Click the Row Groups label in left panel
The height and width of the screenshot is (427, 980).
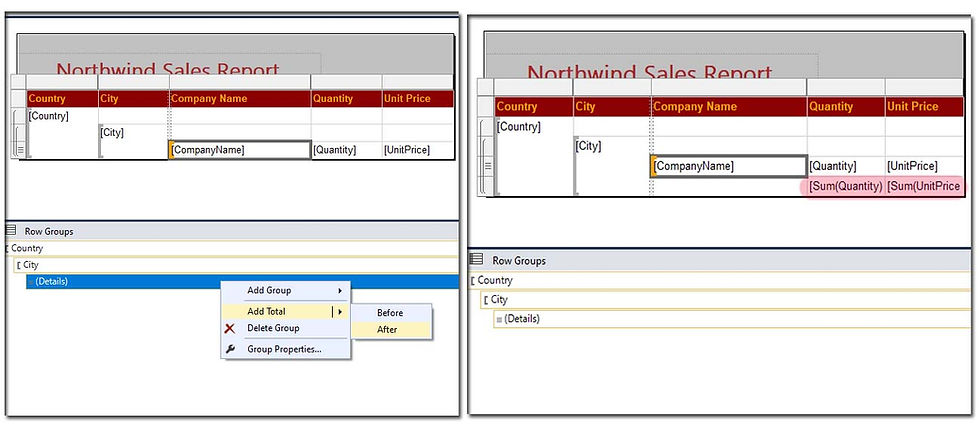[x=49, y=231]
